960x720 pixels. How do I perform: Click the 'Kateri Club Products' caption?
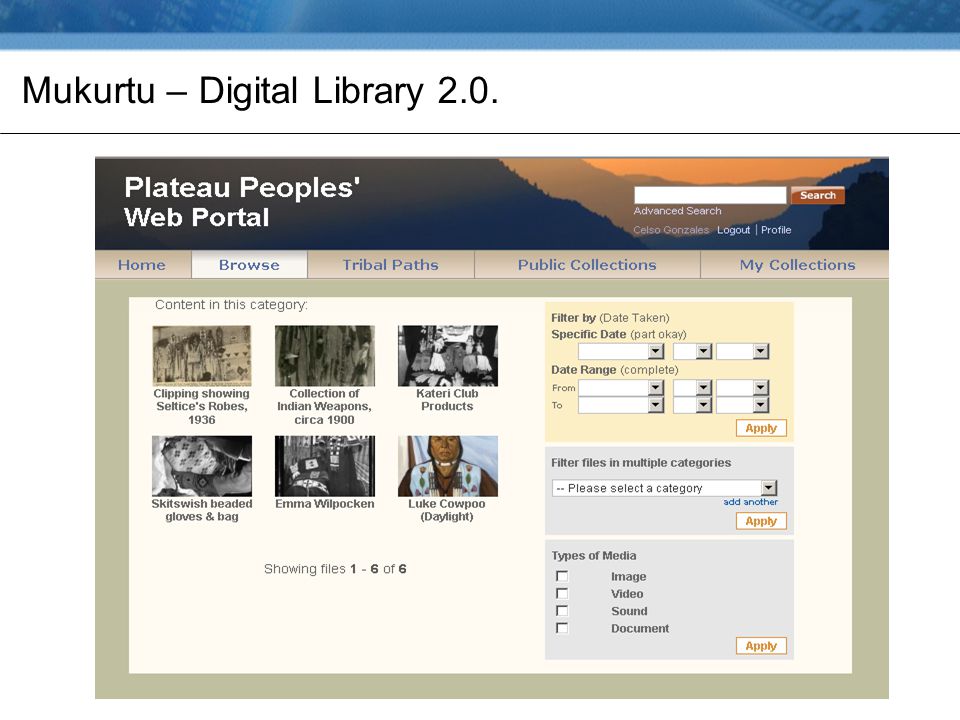click(x=448, y=400)
